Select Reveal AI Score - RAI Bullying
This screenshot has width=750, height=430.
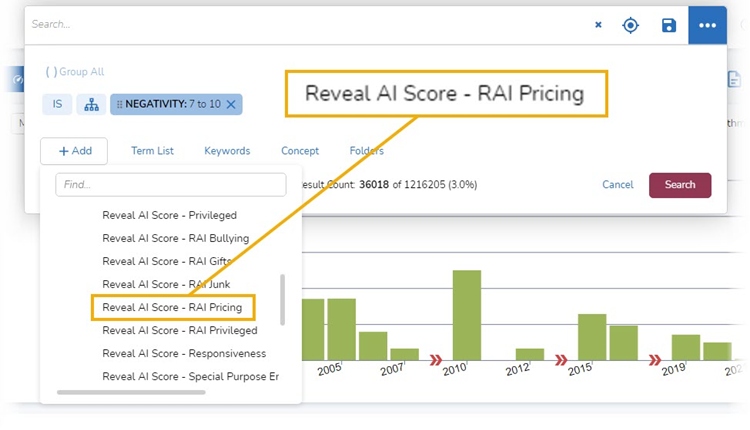(176, 238)
